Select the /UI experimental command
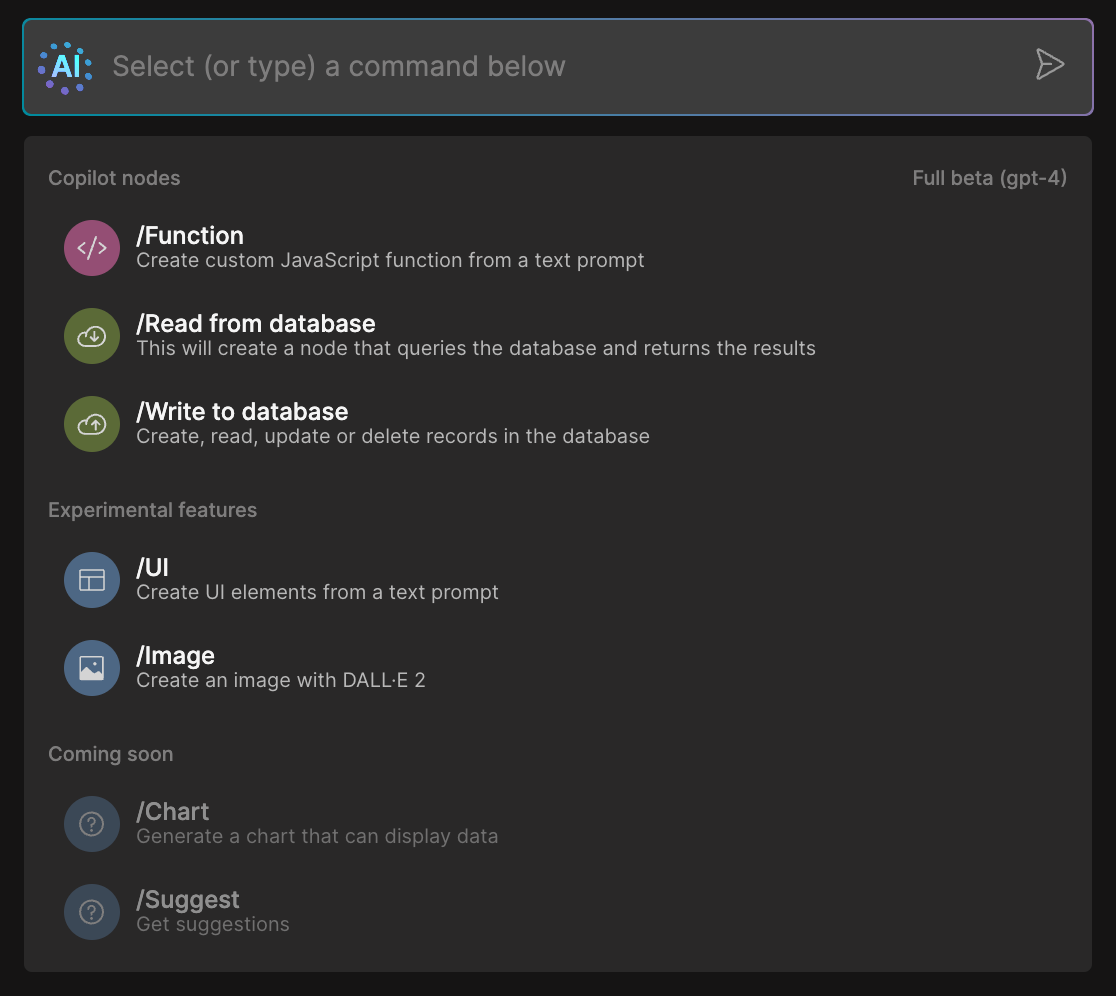 (153, 568)
